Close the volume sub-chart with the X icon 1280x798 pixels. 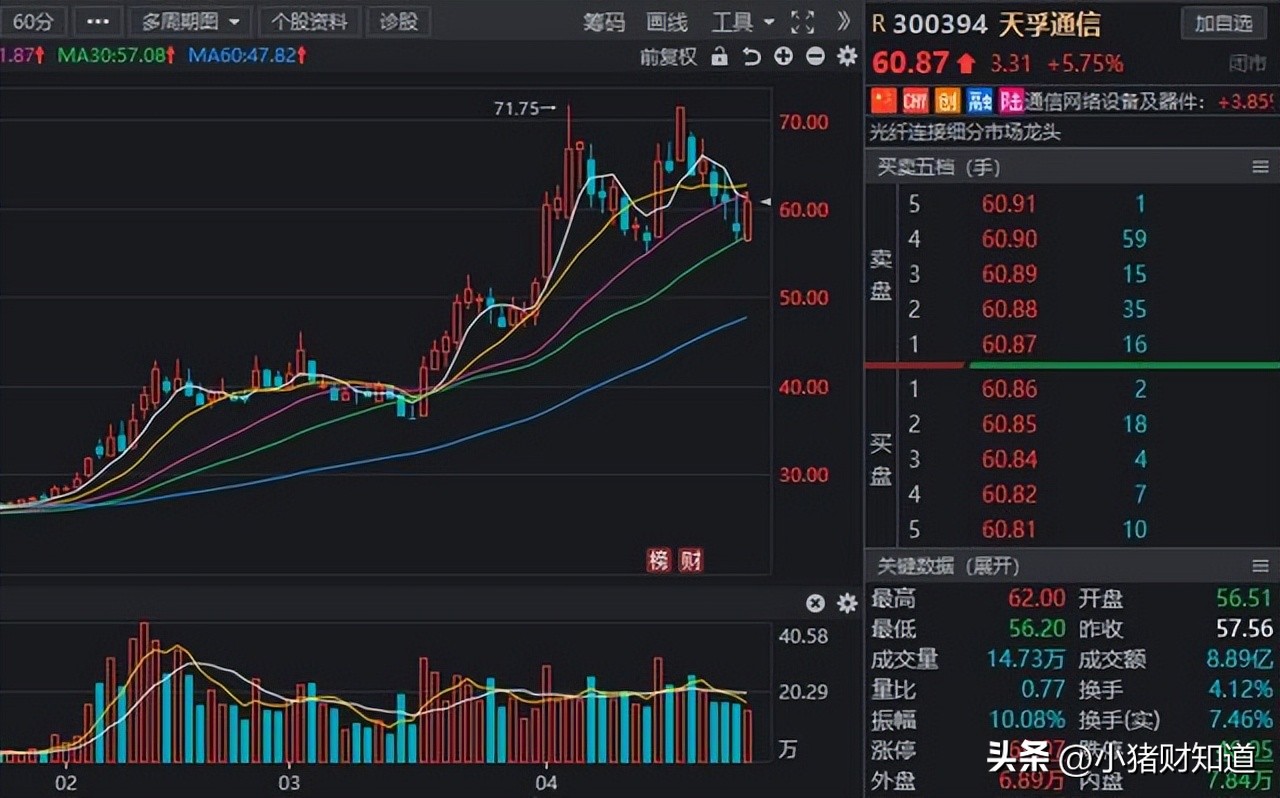(815, 603)
